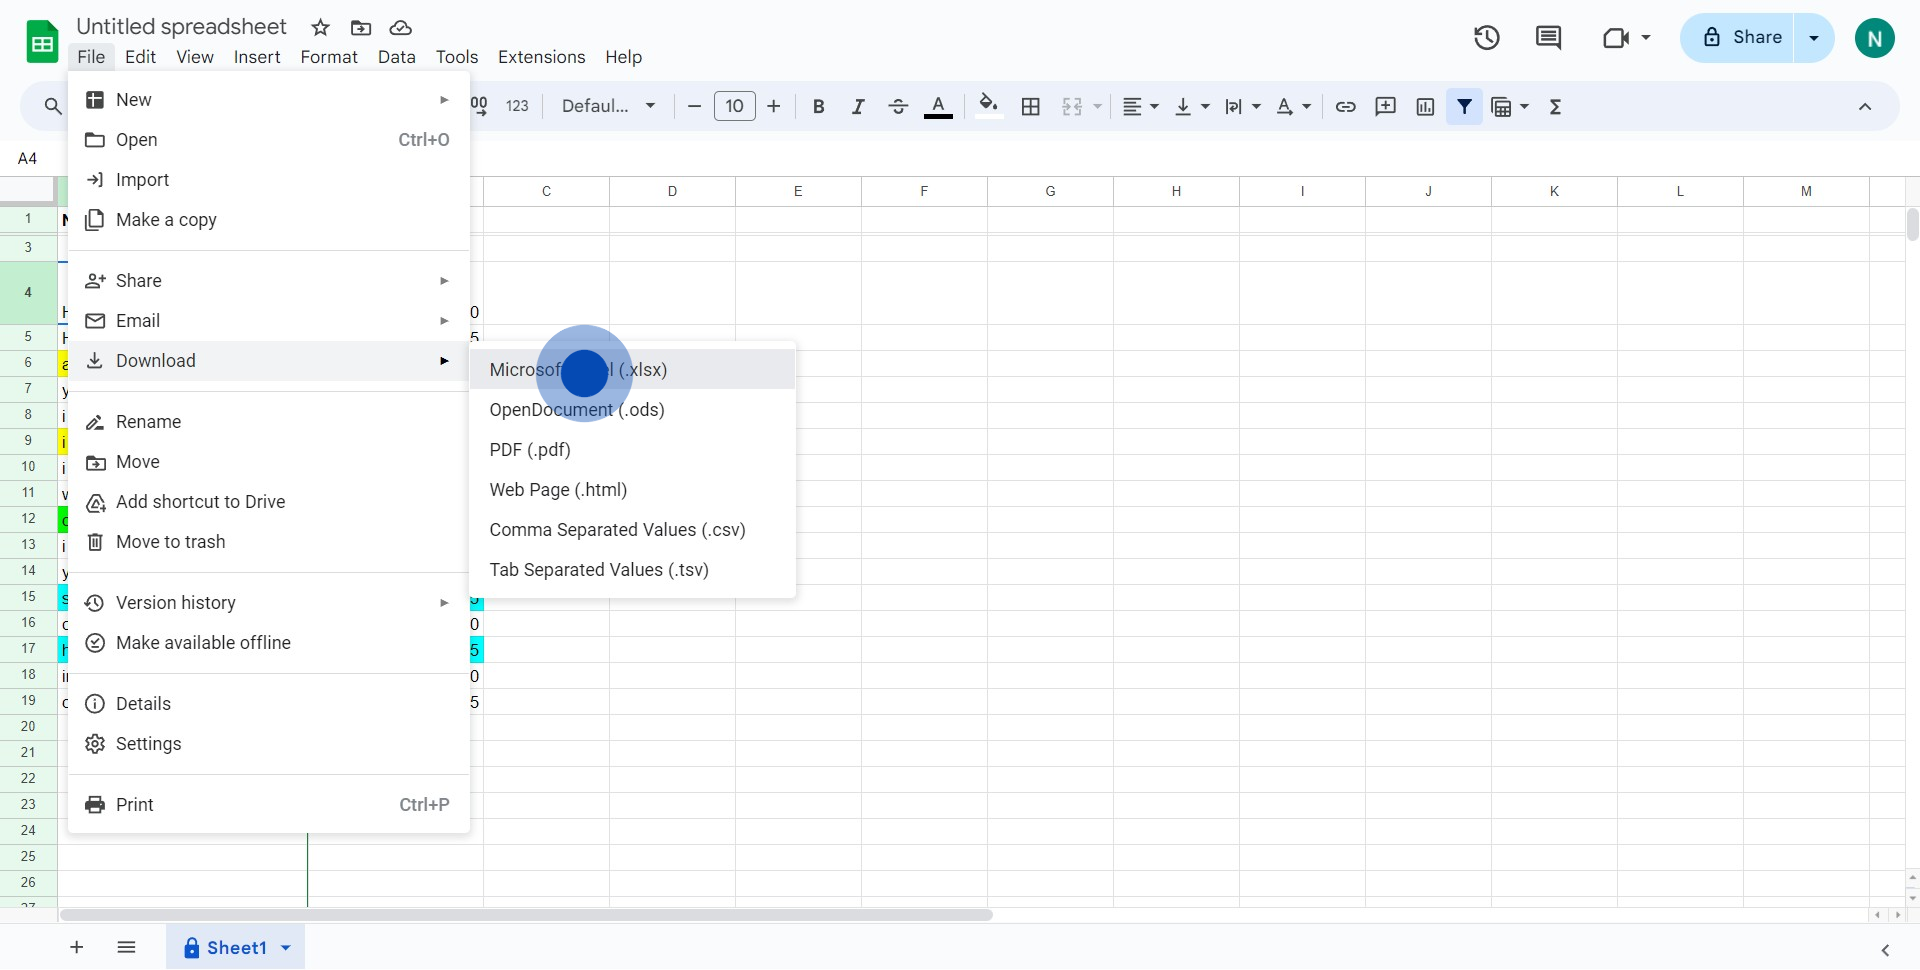Toggle italic formatting
Image resolution: width=1920 pixels, height=970 pixels.
point(858,107)
